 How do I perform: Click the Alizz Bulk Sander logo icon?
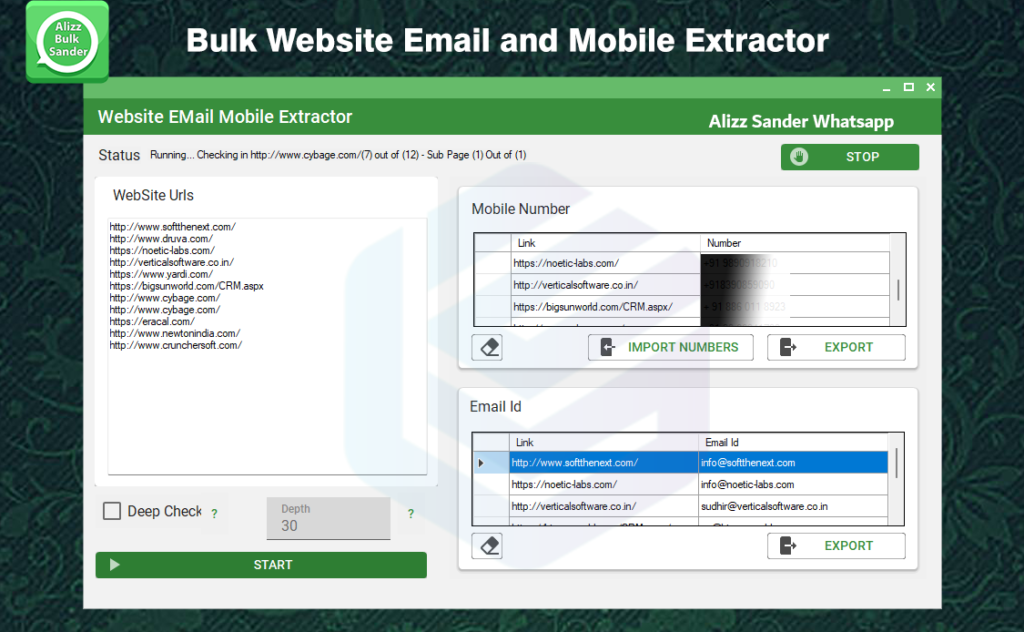click(x=67, y=41)
